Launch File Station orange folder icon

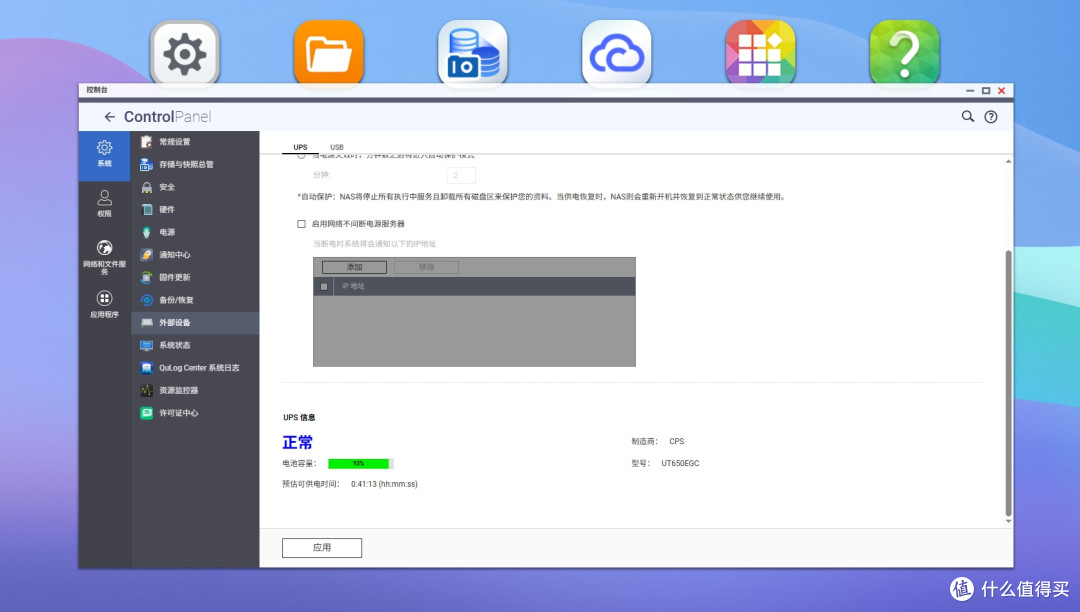pyautogui.click(x=329, y=54)
